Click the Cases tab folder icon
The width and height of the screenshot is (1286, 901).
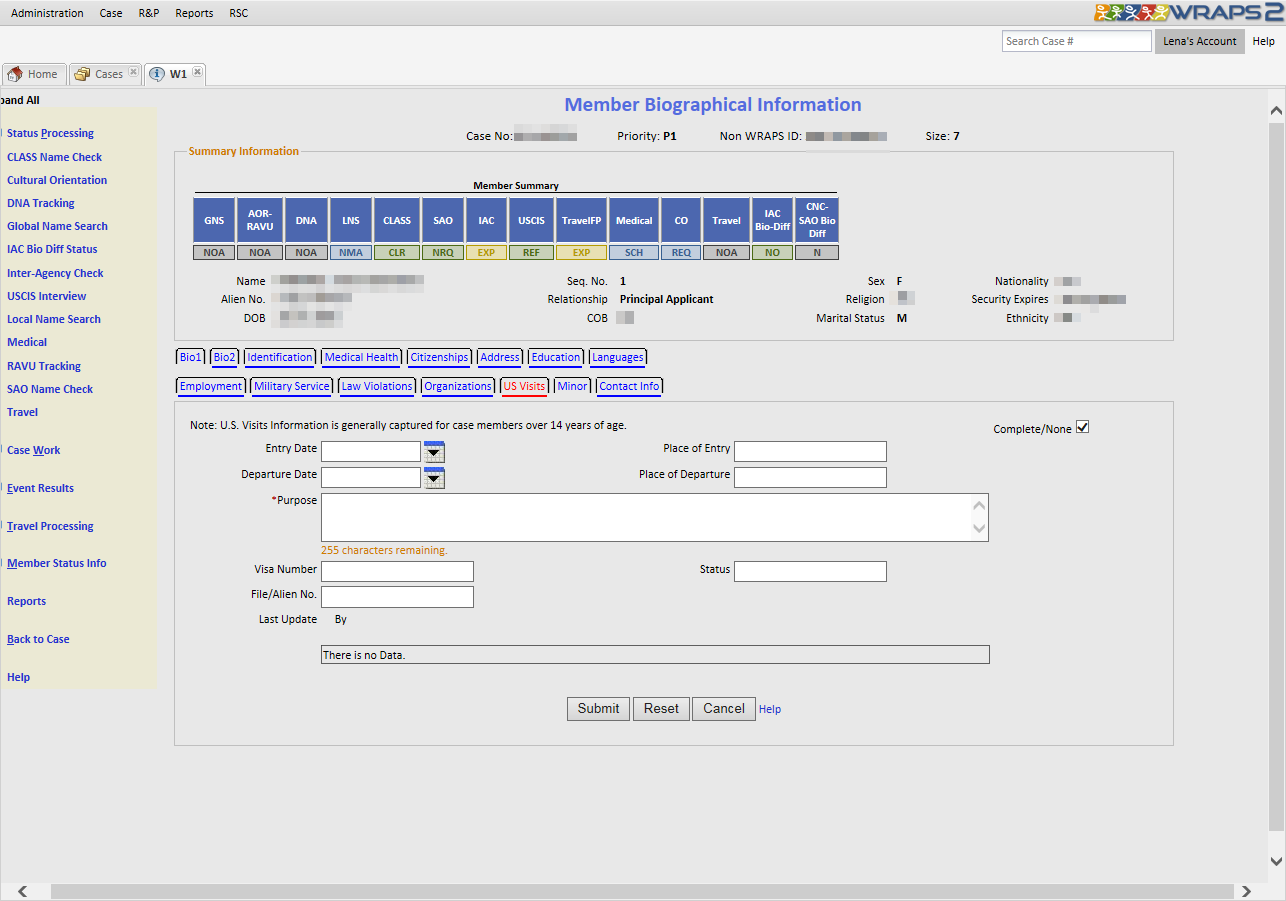pyautogui.click(x=82, y=74)
